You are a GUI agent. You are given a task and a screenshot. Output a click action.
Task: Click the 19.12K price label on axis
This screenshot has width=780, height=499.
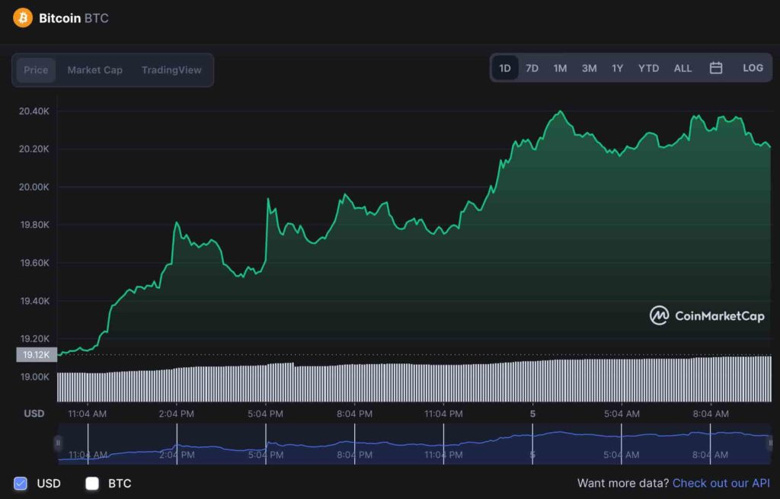pyautogui.click(x=34, y=355)
